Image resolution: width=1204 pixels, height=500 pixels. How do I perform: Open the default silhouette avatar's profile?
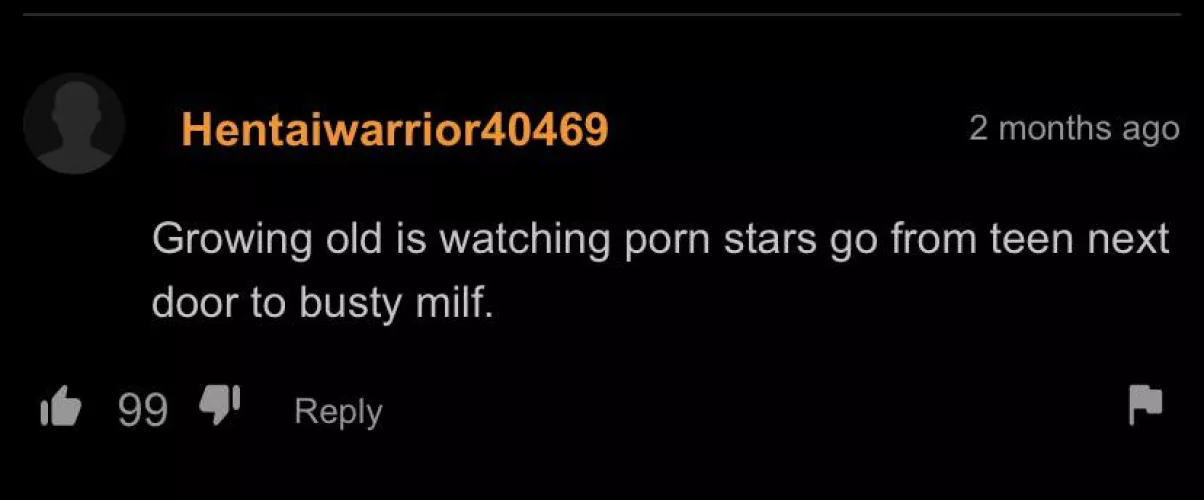pos(74,126)
